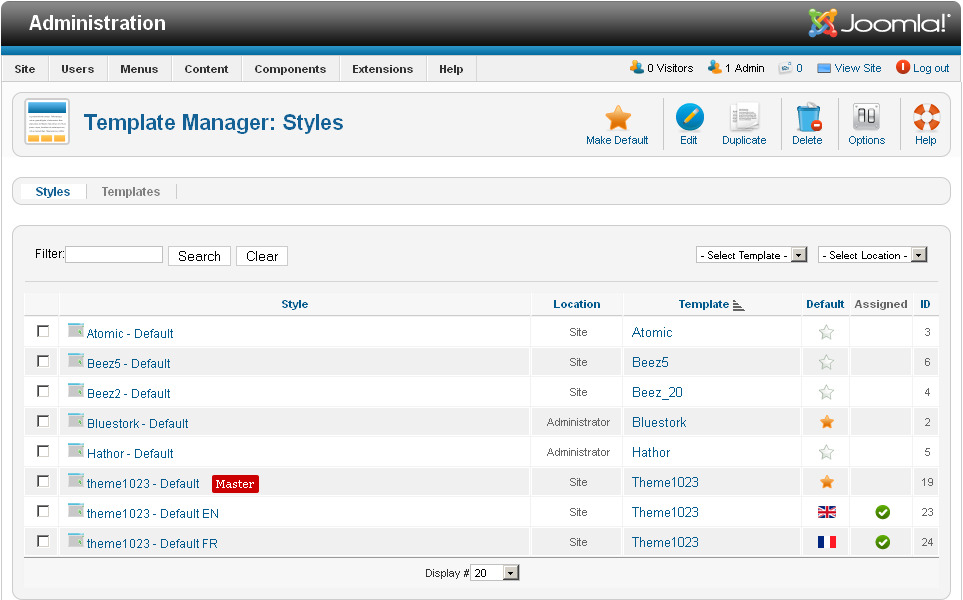Click the Duplicate toolbar icon
Image resolution: width=963 pixels, height=600 pixels.
(x=744, y=117)
